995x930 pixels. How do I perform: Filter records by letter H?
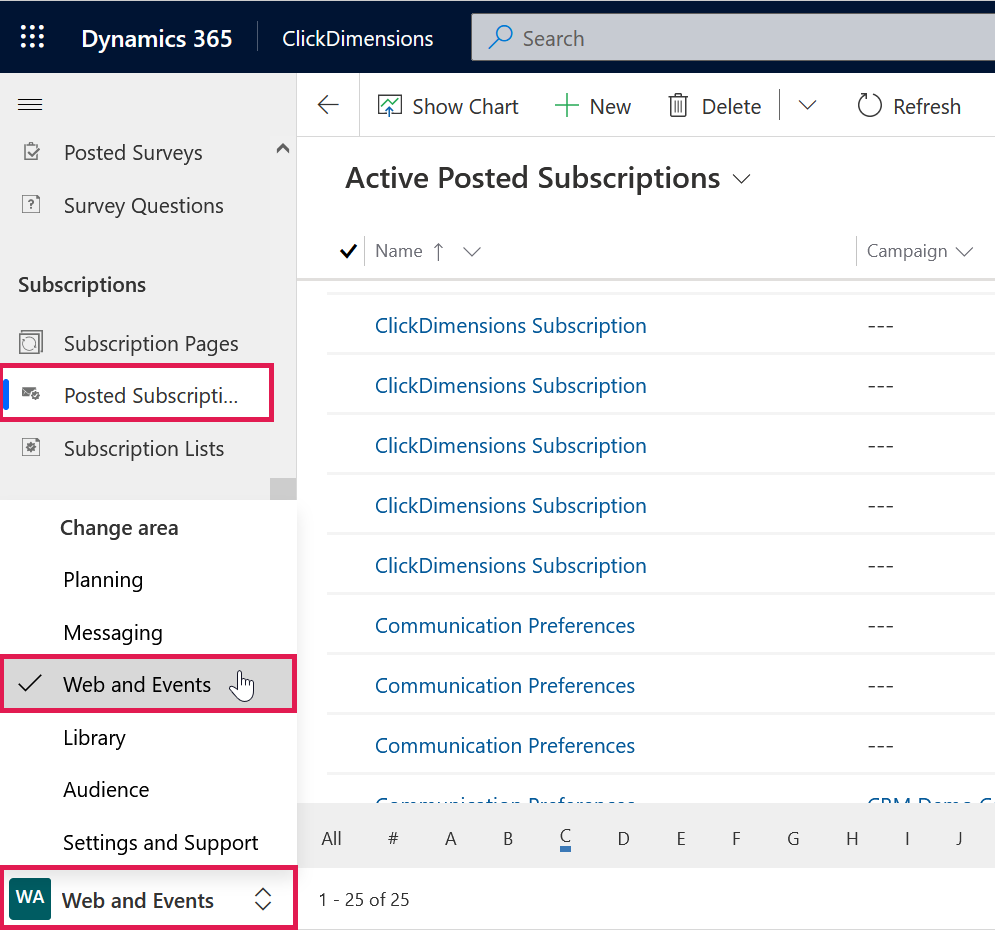tap(852, 839)
